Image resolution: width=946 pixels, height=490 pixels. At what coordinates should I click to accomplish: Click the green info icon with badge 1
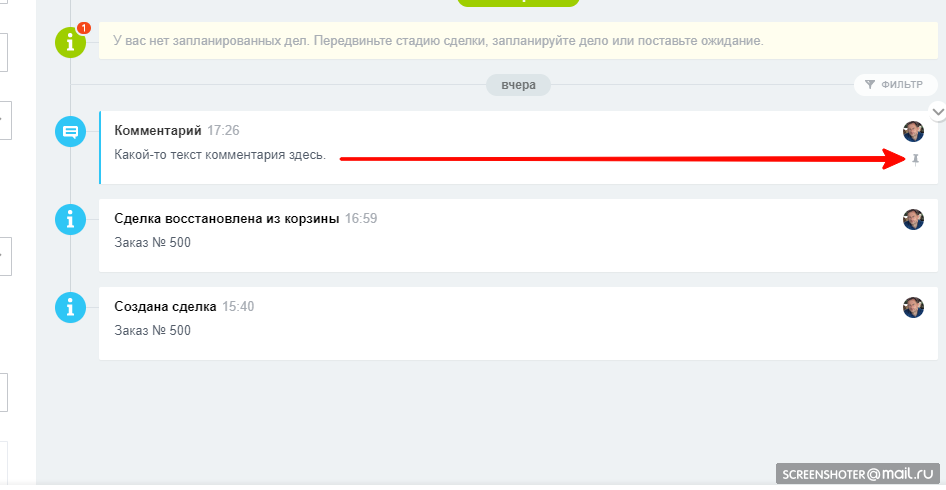[71, 42]
